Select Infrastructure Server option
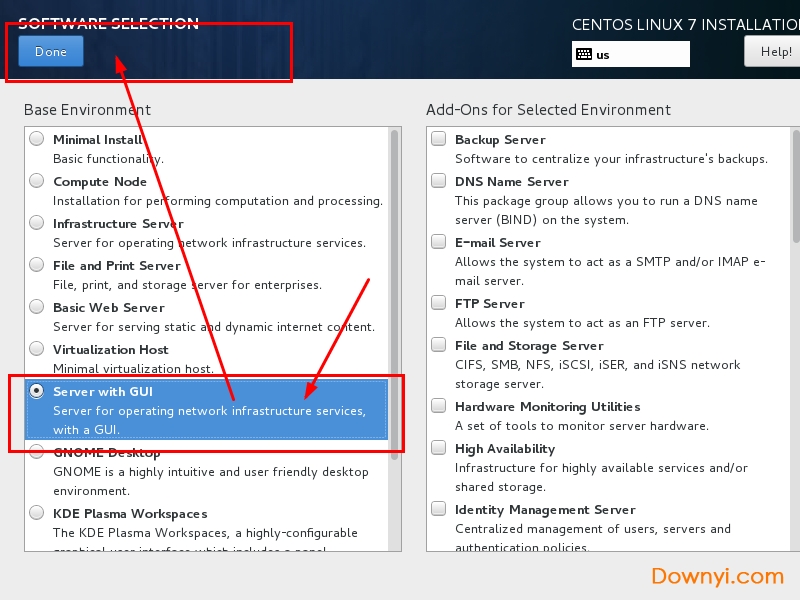 click(x=37, y=223)
